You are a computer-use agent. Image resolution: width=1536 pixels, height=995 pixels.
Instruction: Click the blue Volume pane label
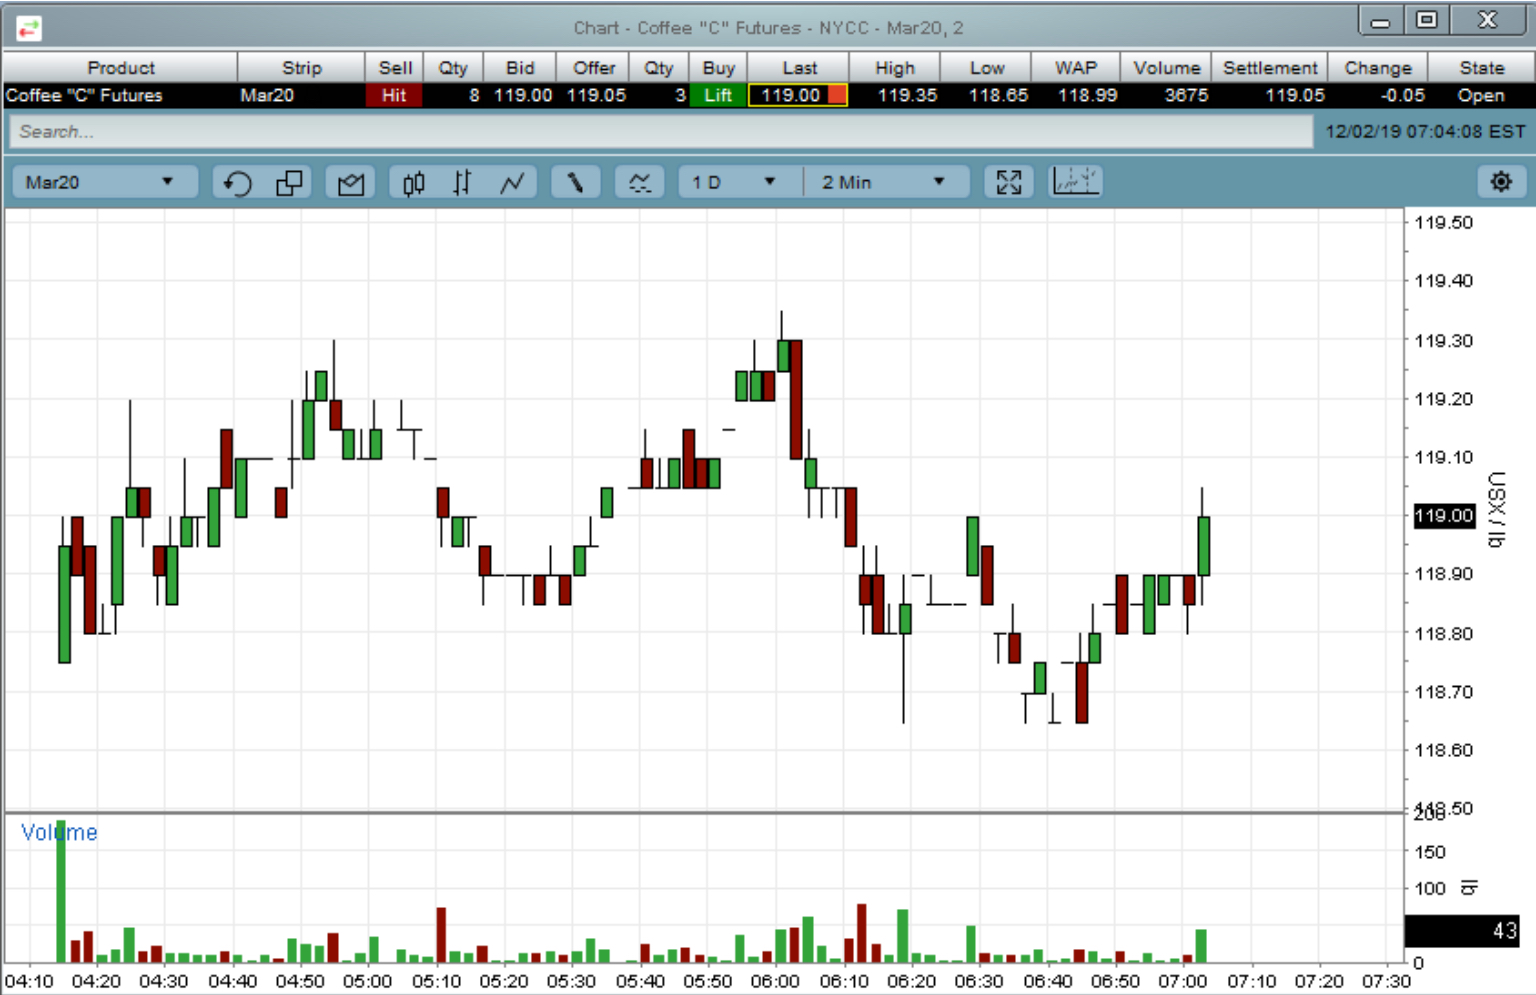click(59, 832)
